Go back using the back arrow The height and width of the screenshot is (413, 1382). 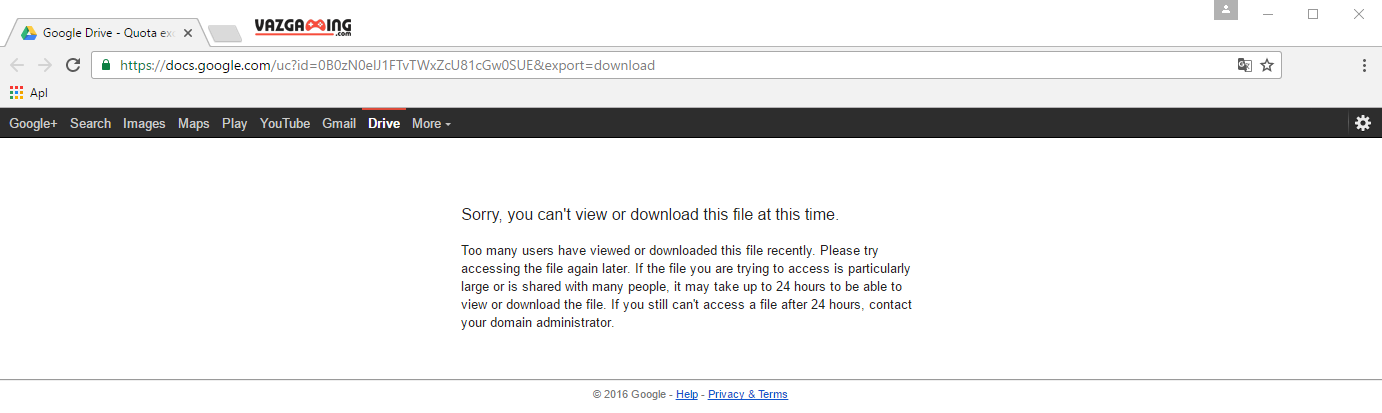tap(17, 65)
